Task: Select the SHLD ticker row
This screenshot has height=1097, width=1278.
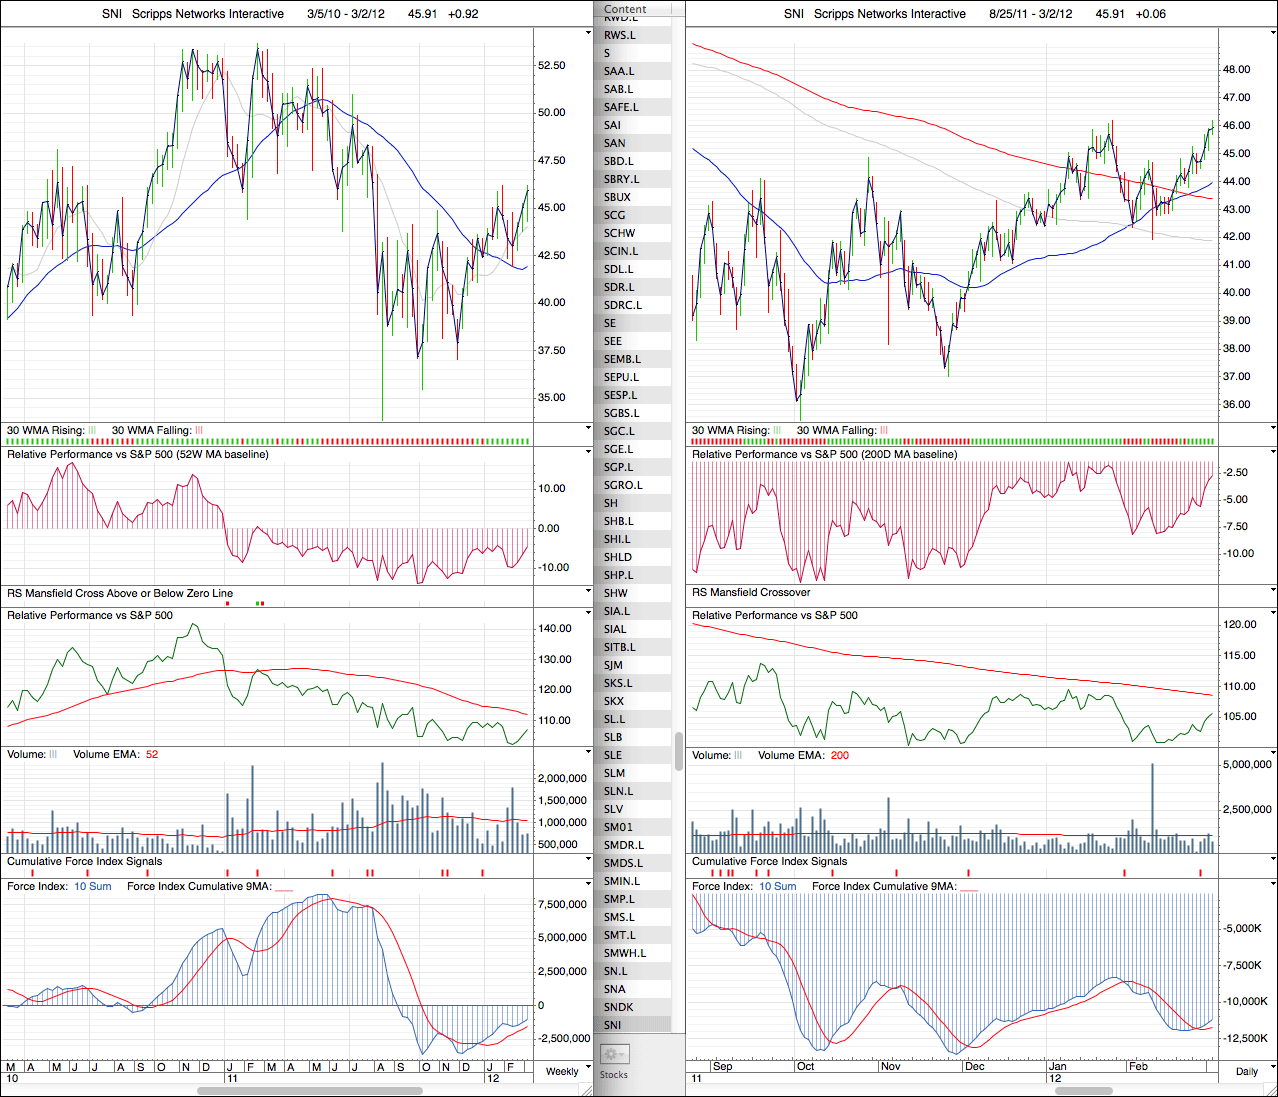Action: [x=618, y=557]
